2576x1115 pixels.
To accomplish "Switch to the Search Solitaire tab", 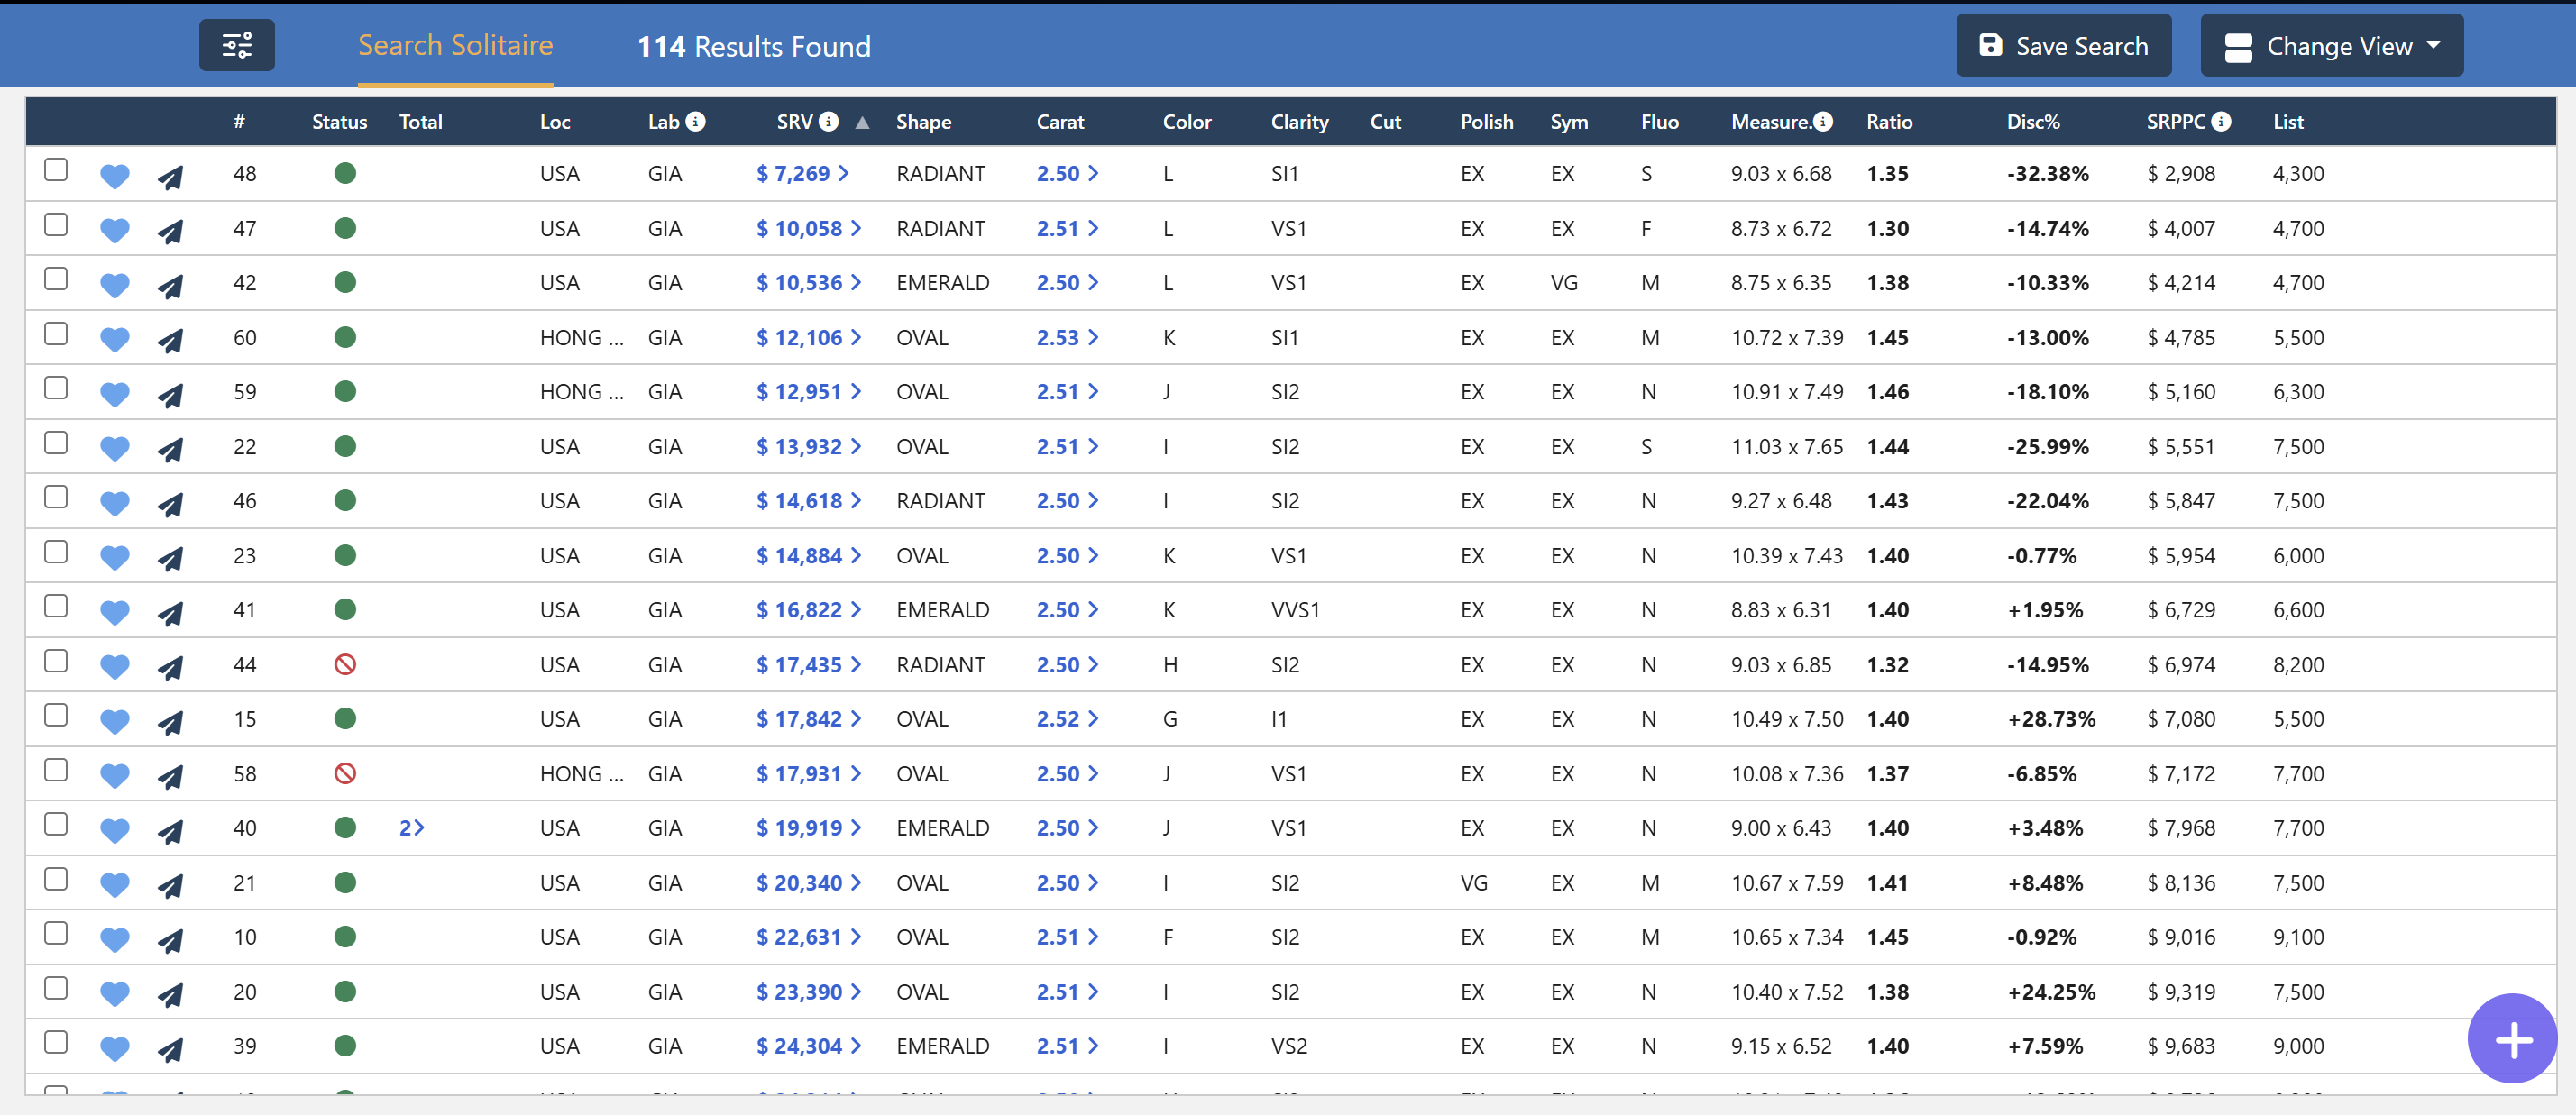I will pos(456,45).
